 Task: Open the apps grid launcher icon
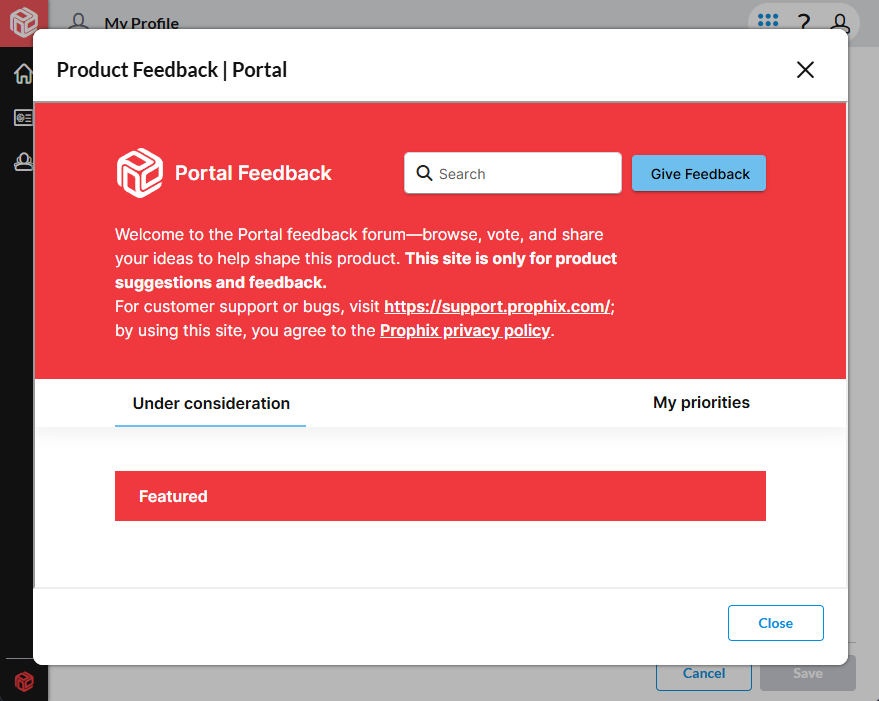click(x=768, y=21)
